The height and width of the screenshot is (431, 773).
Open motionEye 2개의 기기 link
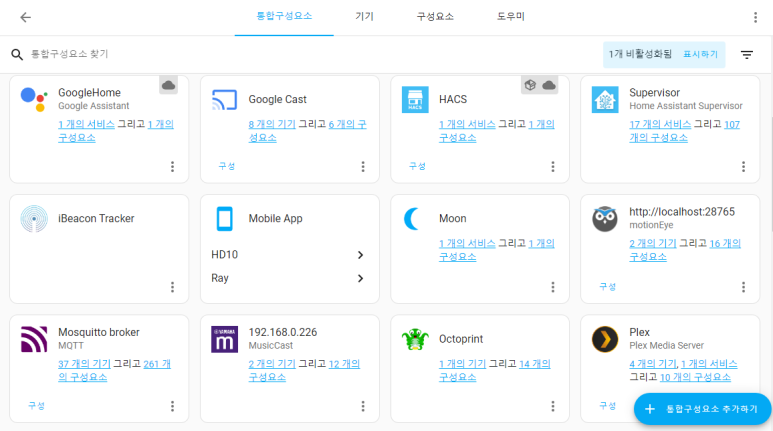pos(653,244)
